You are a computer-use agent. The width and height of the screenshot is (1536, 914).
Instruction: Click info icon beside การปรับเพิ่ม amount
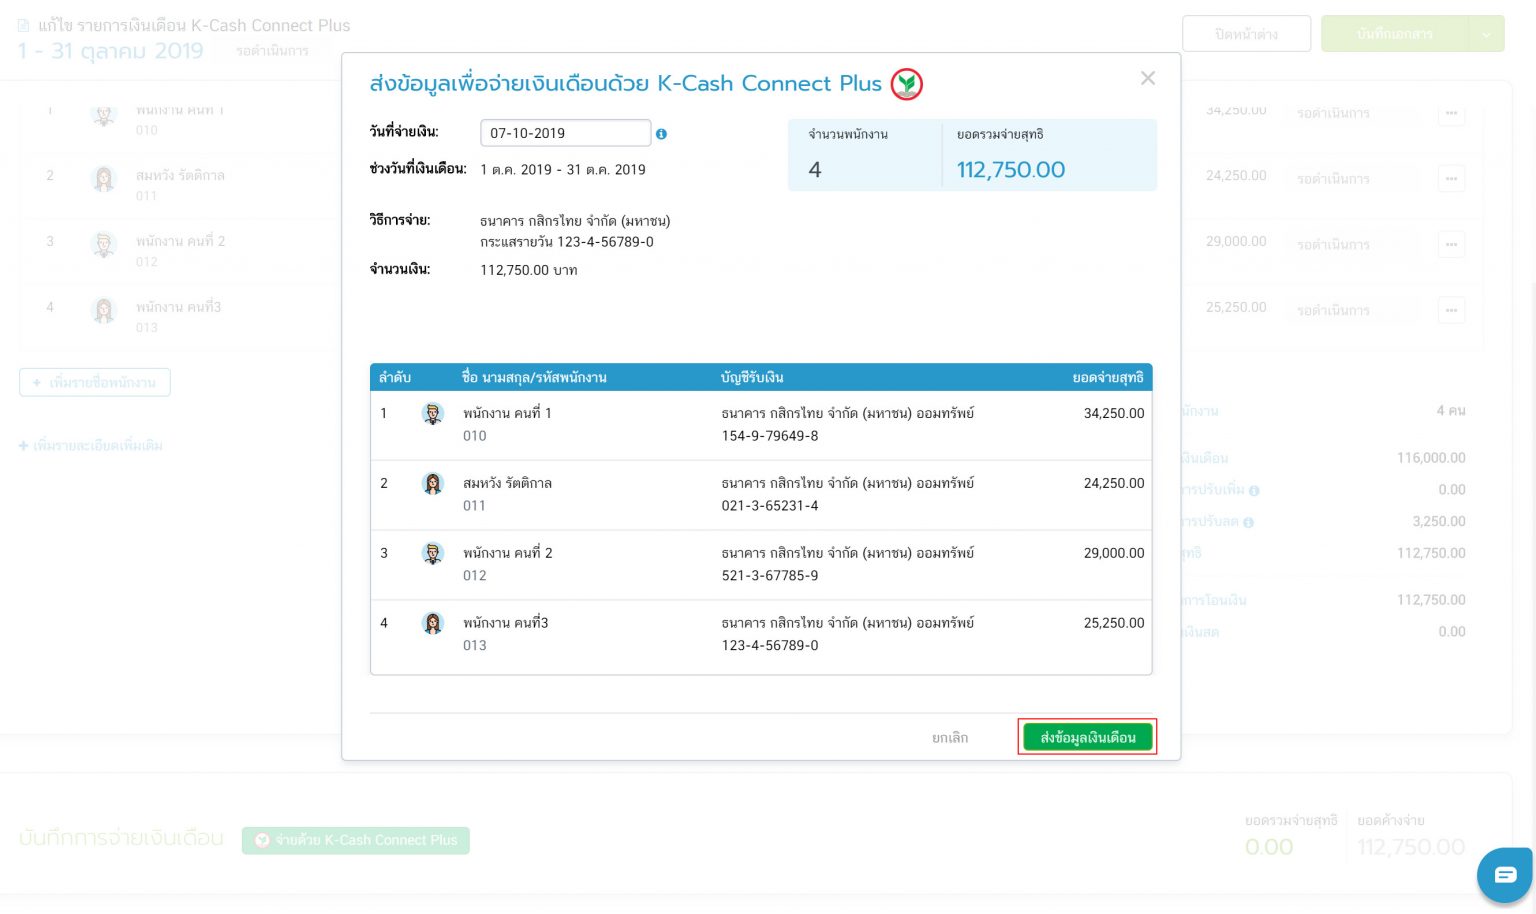click(x=1256, y=490)
